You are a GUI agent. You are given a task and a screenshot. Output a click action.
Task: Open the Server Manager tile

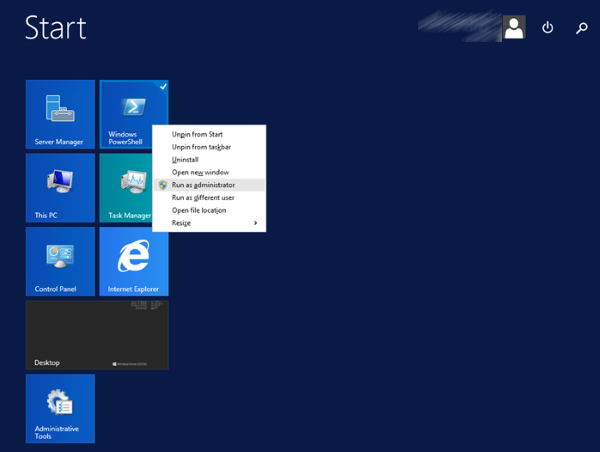click(x=60, y=114)
